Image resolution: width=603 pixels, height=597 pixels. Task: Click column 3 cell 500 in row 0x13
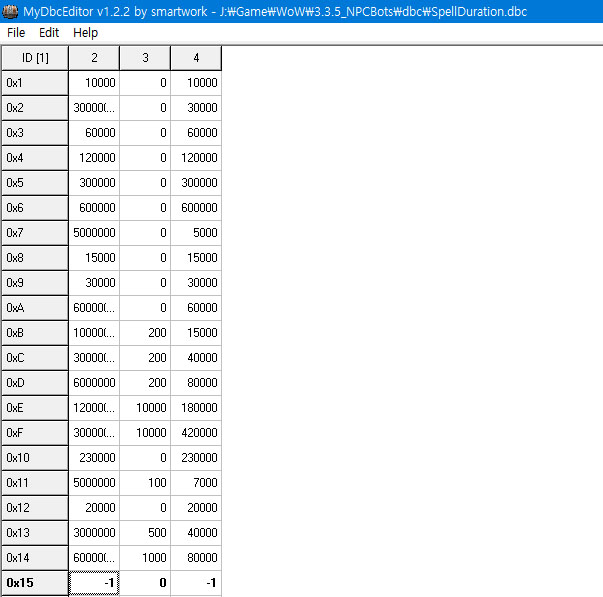[145, 533]
